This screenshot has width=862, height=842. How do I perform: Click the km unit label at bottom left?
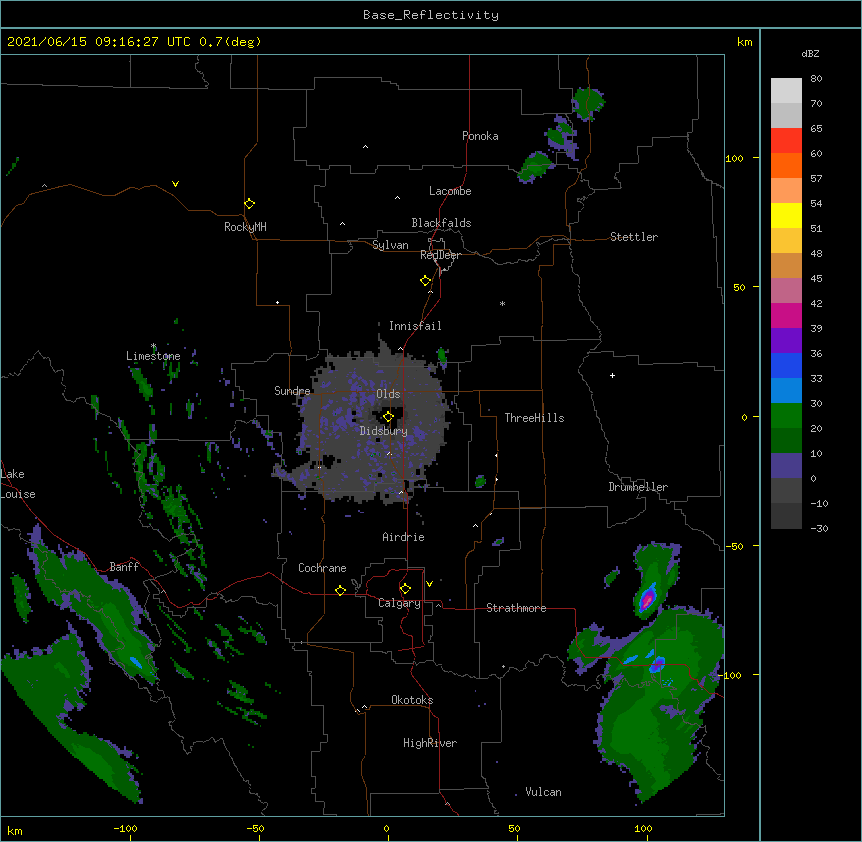15,831
